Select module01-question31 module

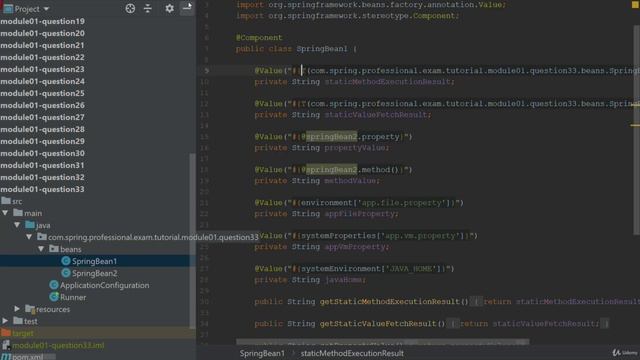(42, 165)
